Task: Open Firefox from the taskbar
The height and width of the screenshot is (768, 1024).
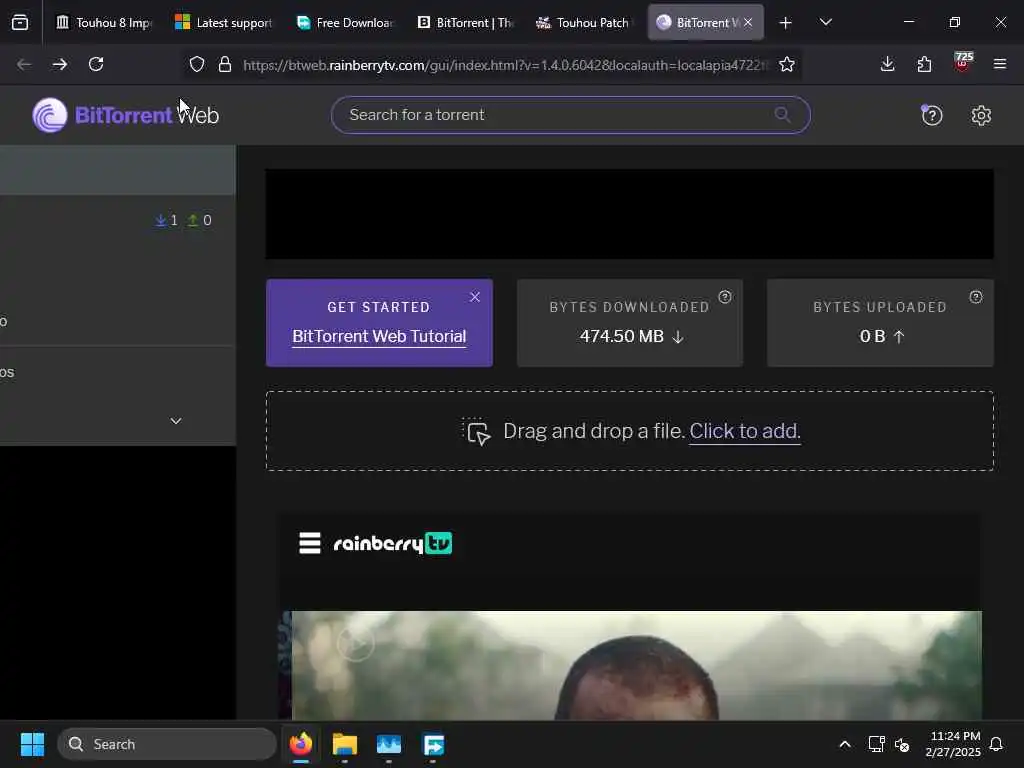Action: pos(300,744)
